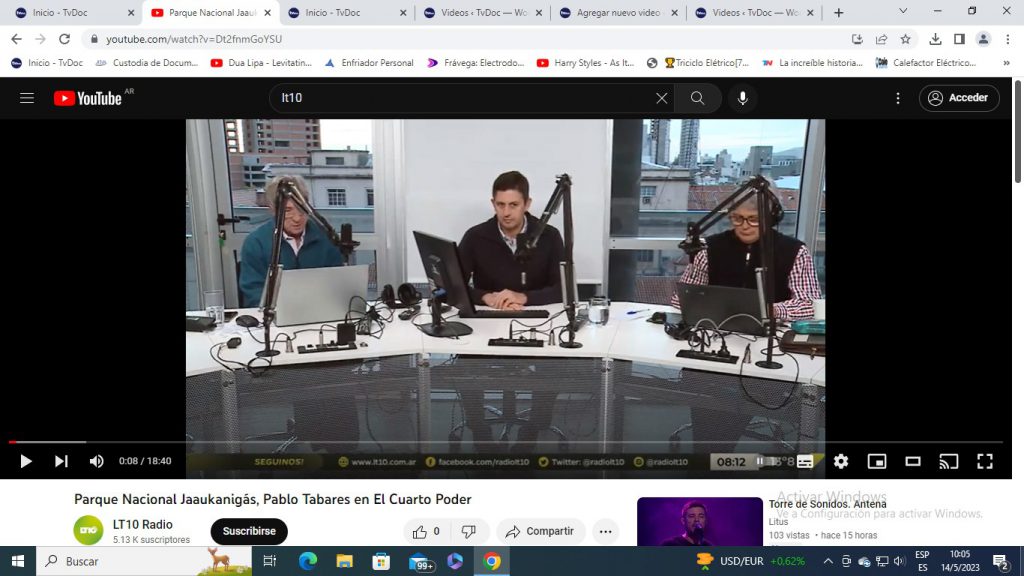The image size is (1024, 576).
Task: Switch to theater mode view
Action: [x=913, y=461]
